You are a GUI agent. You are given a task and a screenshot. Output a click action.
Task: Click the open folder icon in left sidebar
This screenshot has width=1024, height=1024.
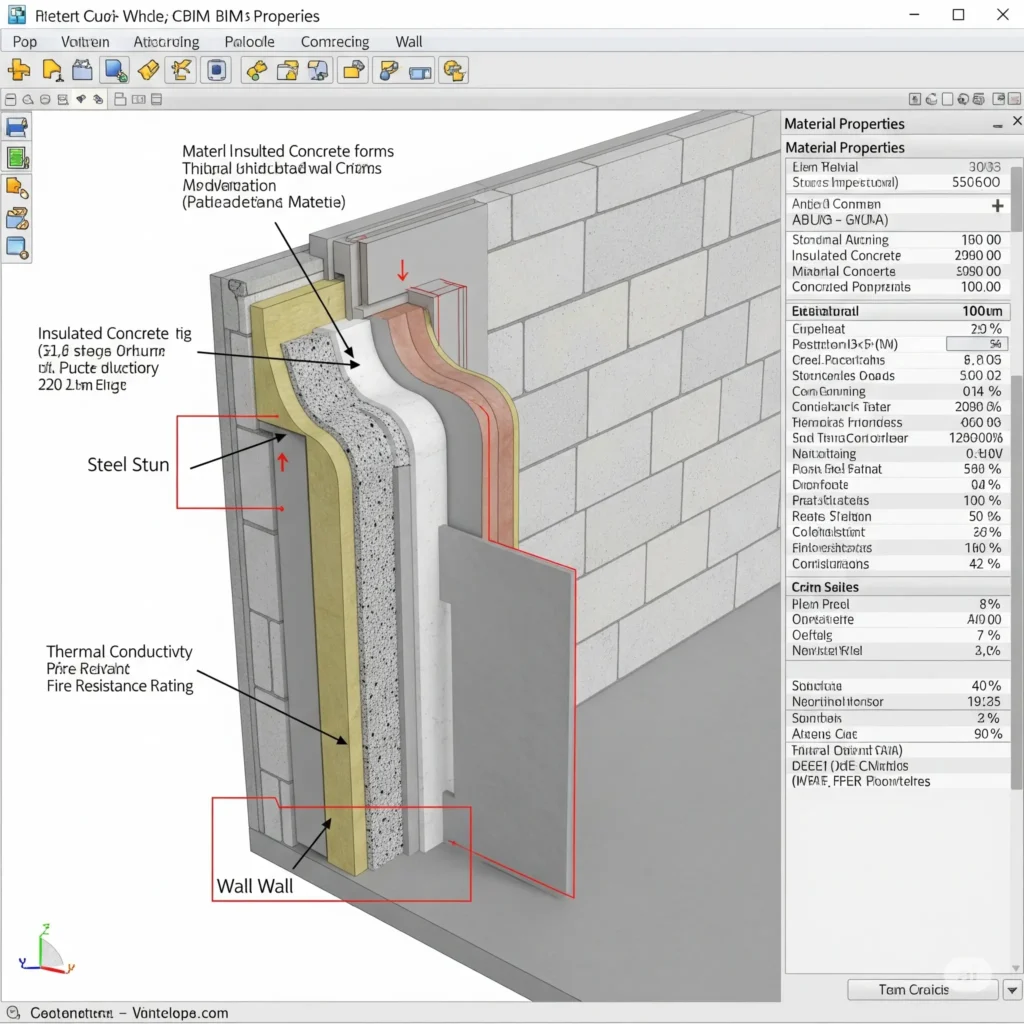click(17, 217)
